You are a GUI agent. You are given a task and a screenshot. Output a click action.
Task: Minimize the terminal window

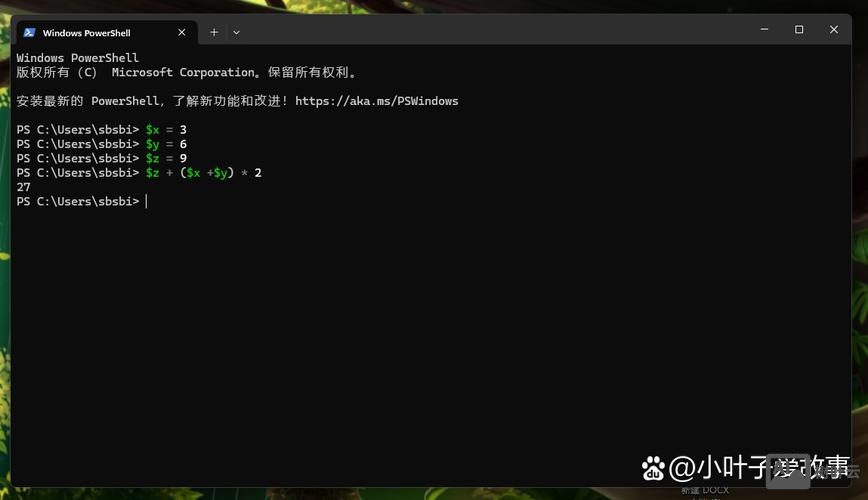pos(764,30)
